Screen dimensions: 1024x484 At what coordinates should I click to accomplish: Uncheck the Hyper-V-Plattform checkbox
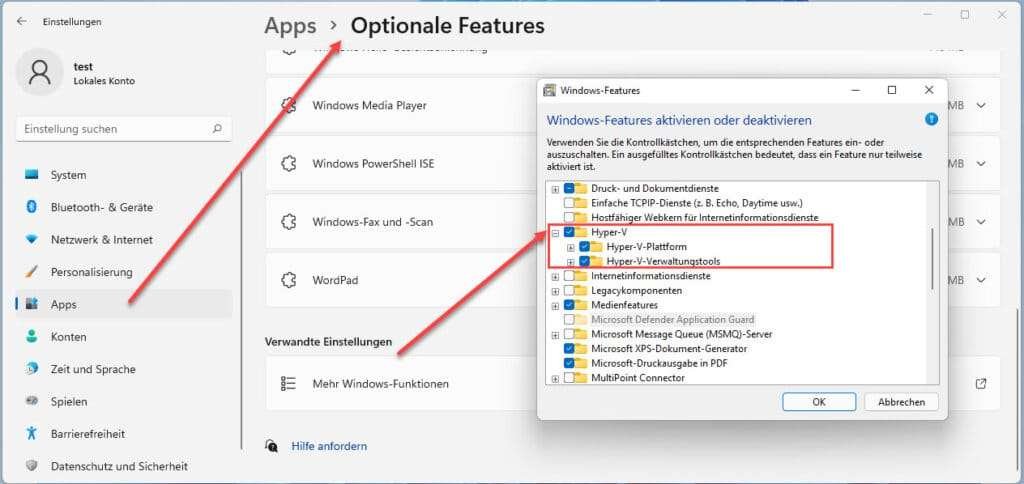click(x=584, y=247)
